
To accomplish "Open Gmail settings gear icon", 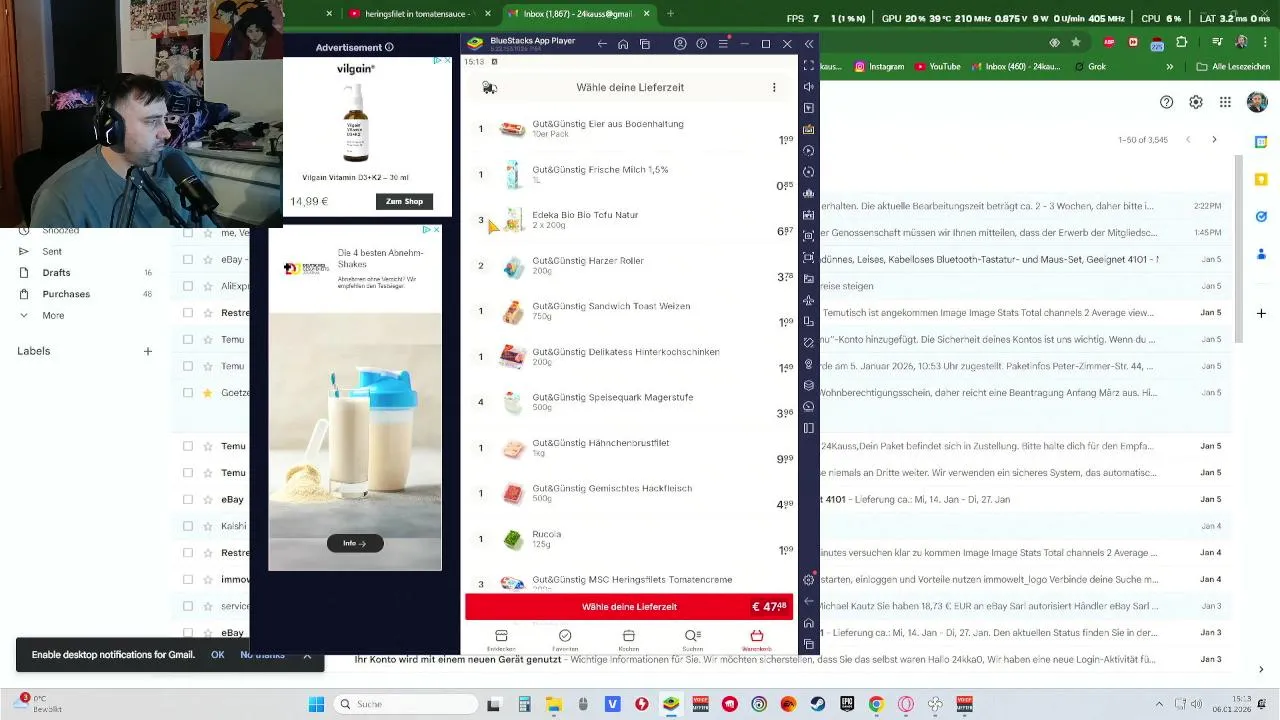I will point(1196,102).
